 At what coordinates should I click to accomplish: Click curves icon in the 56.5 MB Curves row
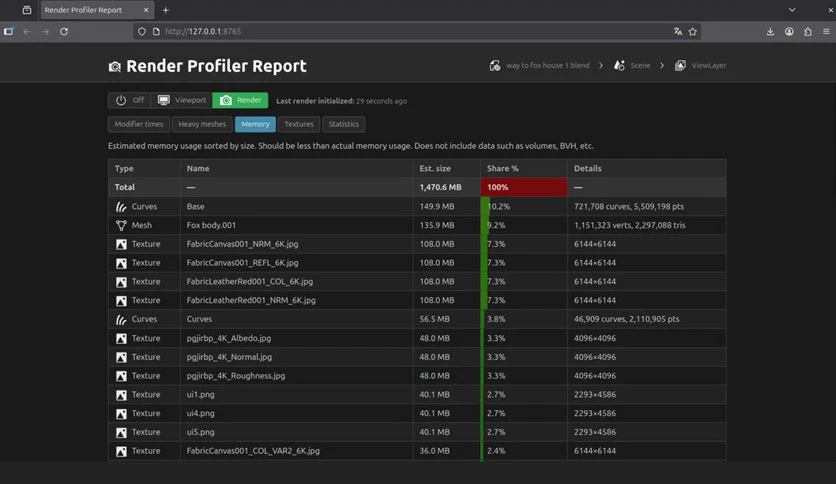[x=122, y=319]
